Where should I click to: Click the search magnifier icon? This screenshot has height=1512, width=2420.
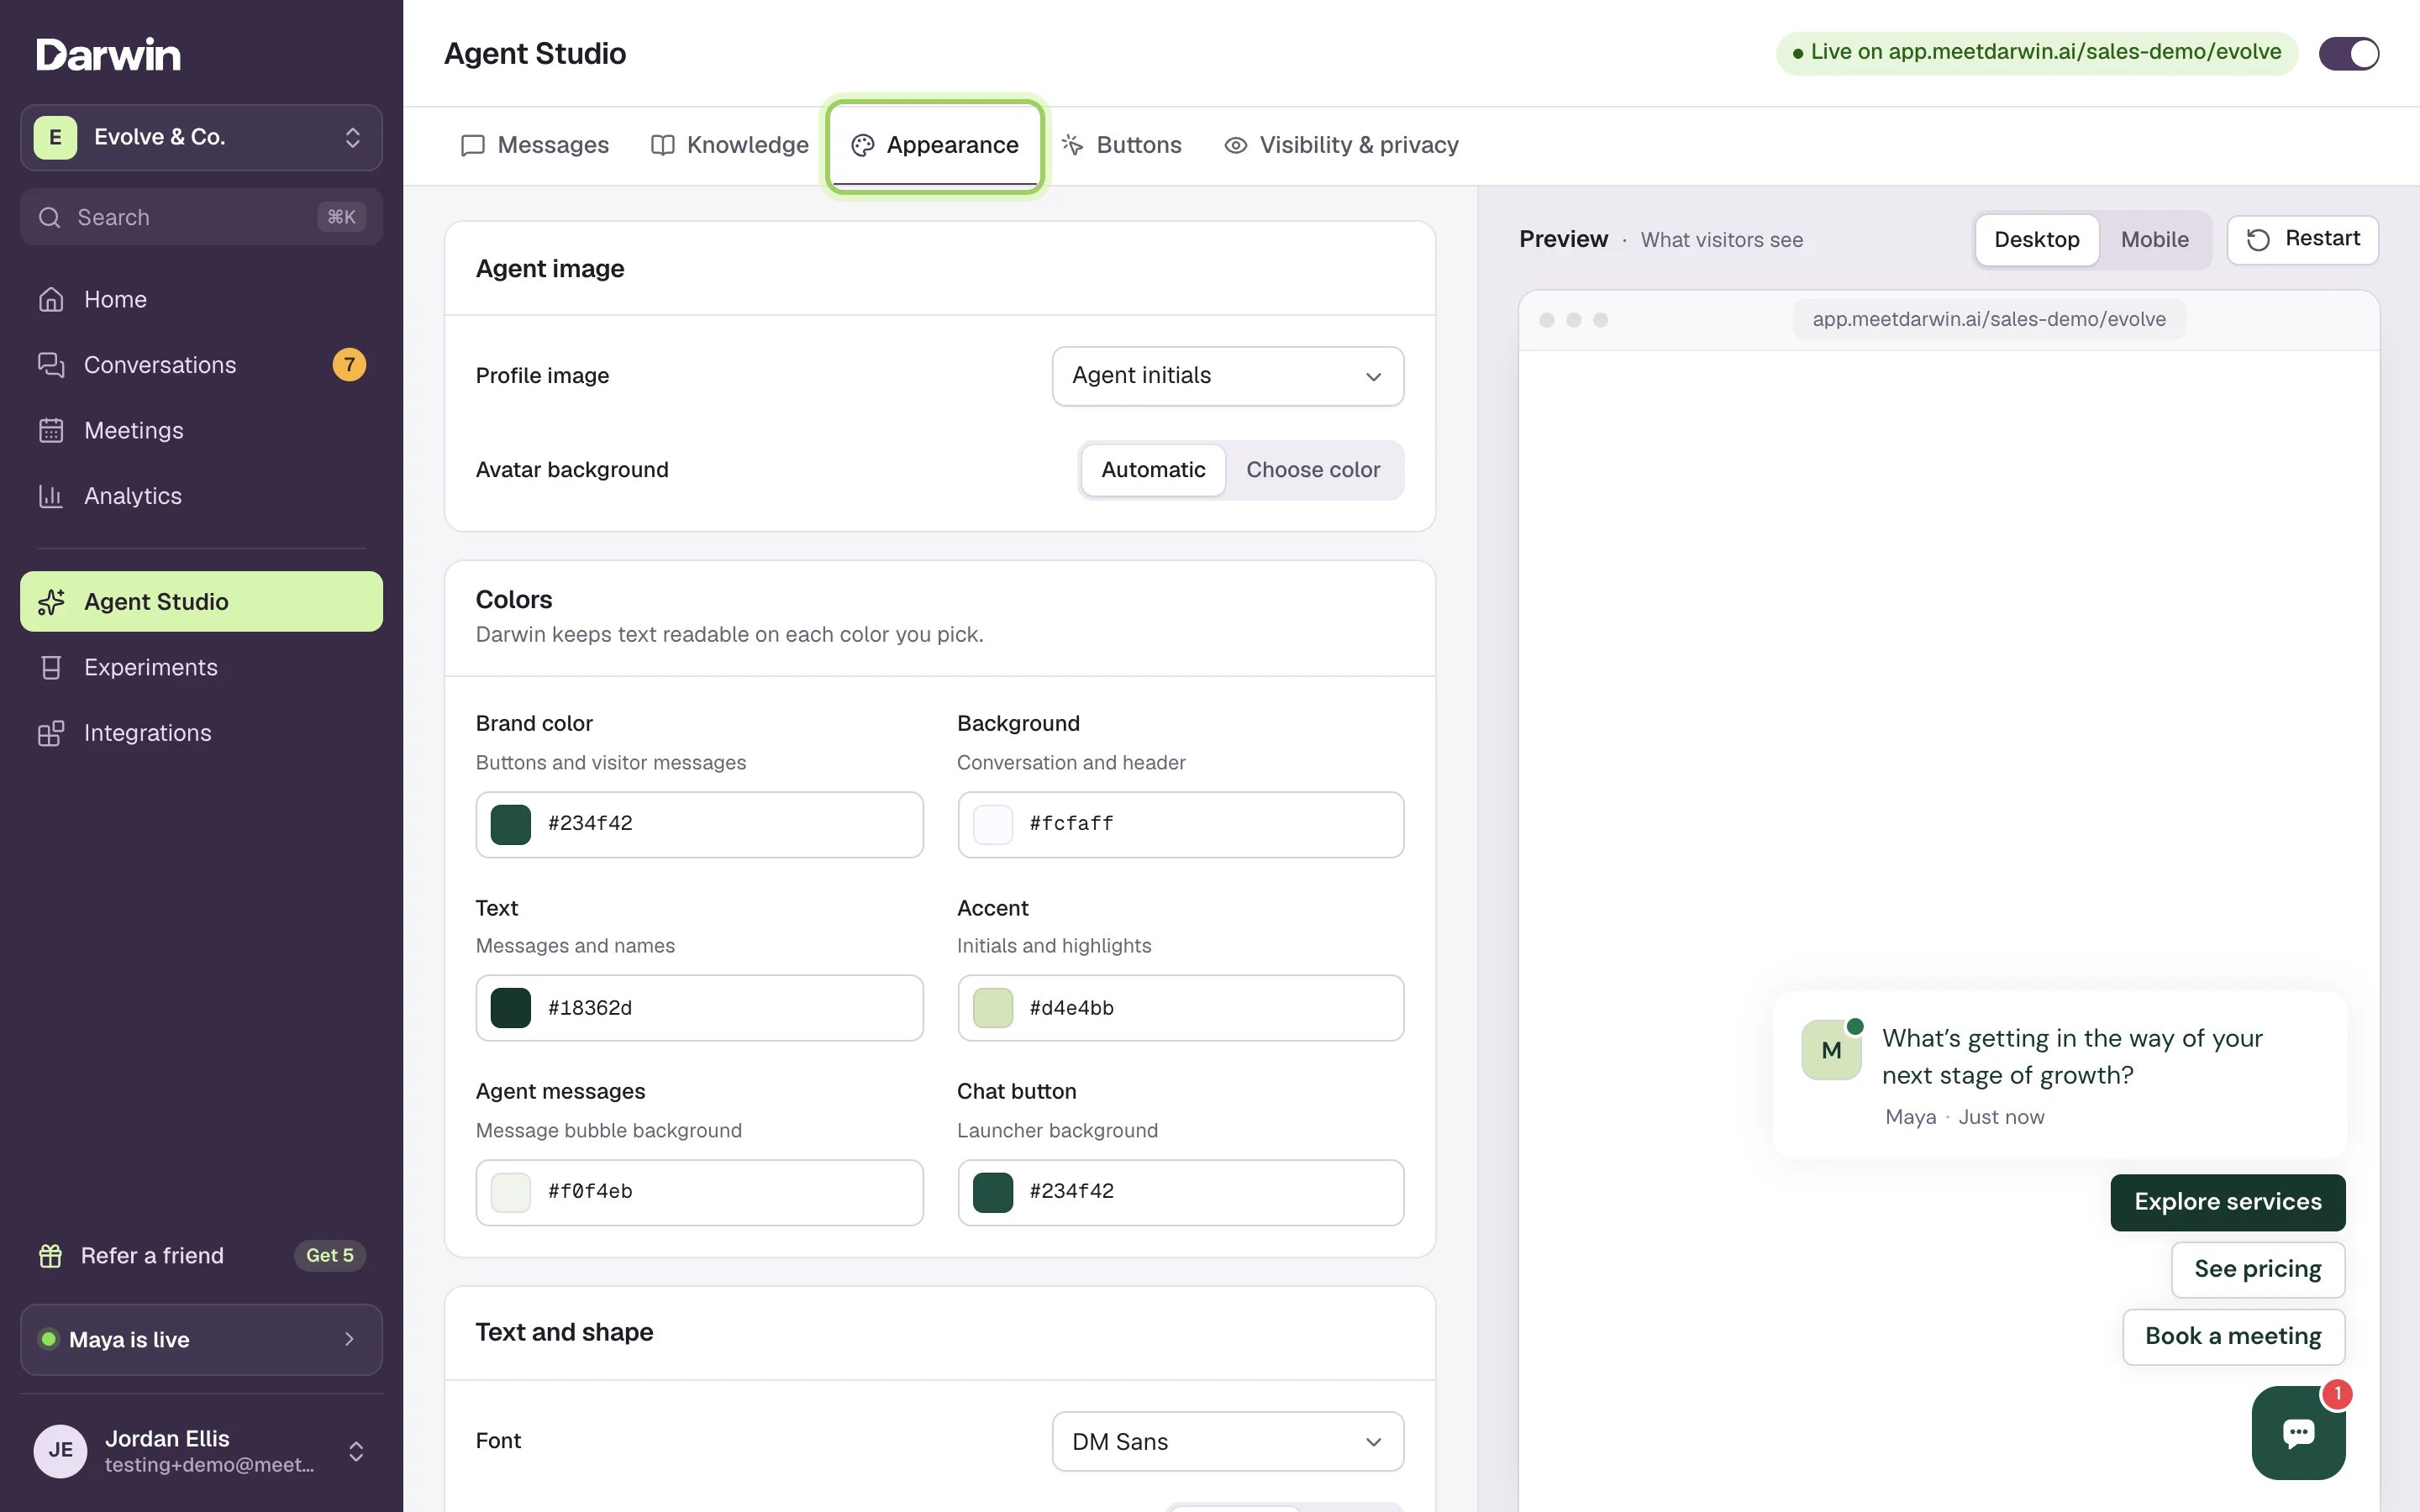(x=49, y=217)
